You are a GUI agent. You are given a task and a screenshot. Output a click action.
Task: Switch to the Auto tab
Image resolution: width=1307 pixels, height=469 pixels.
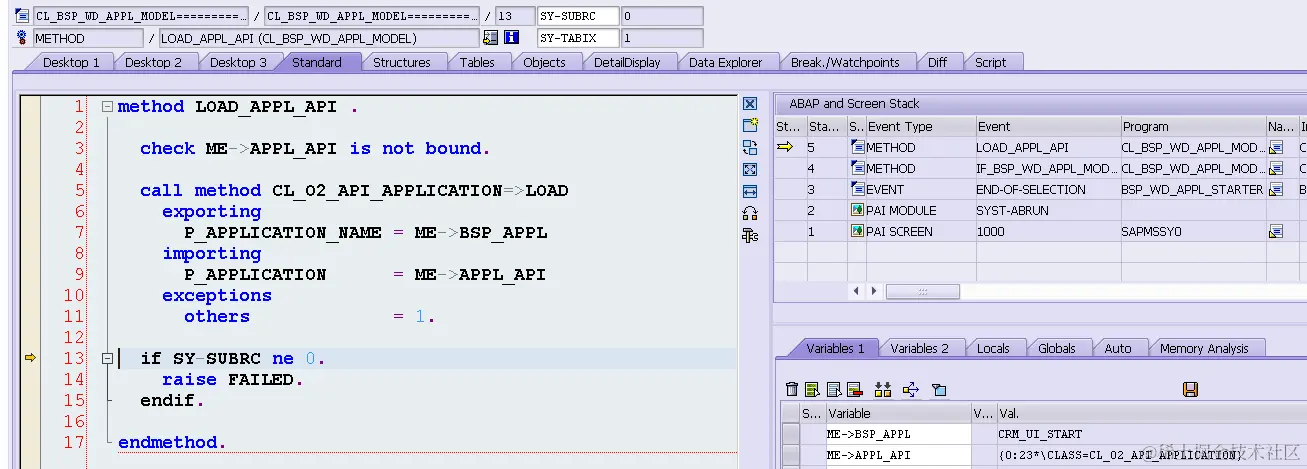click(1118, 348)
